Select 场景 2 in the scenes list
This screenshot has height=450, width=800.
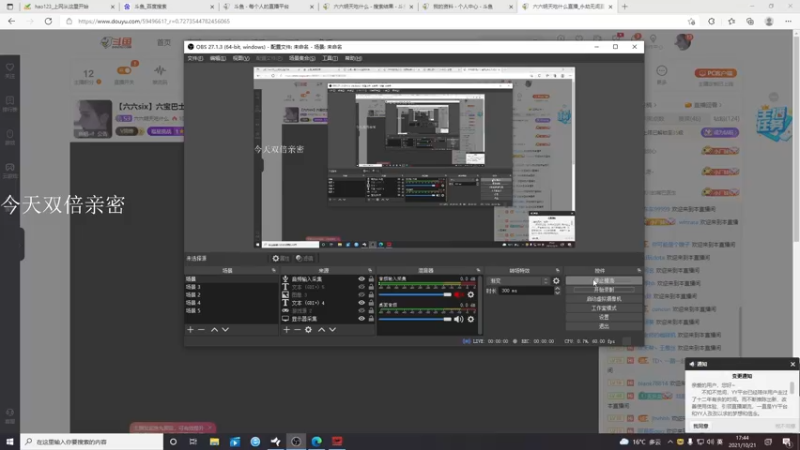(x=231, y=295)
